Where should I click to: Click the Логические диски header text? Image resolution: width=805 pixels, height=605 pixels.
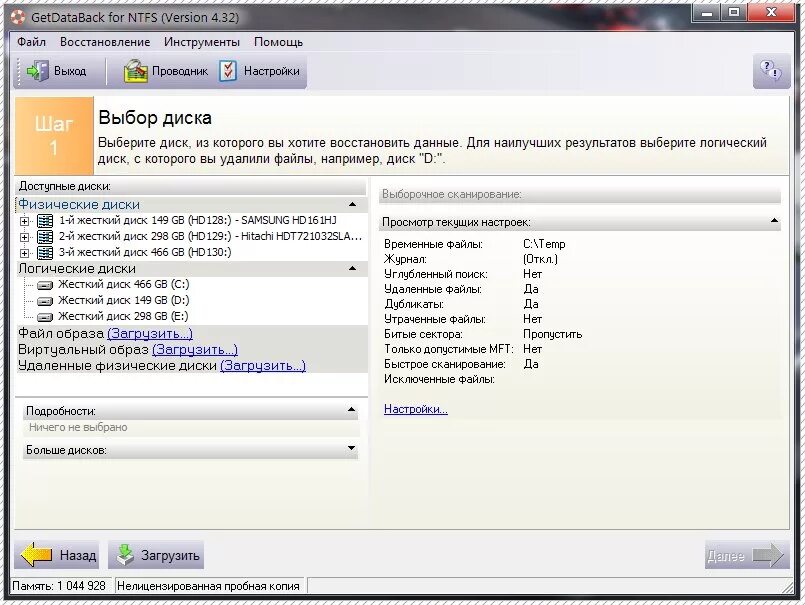pyautogui.click(x=77, y=269)
